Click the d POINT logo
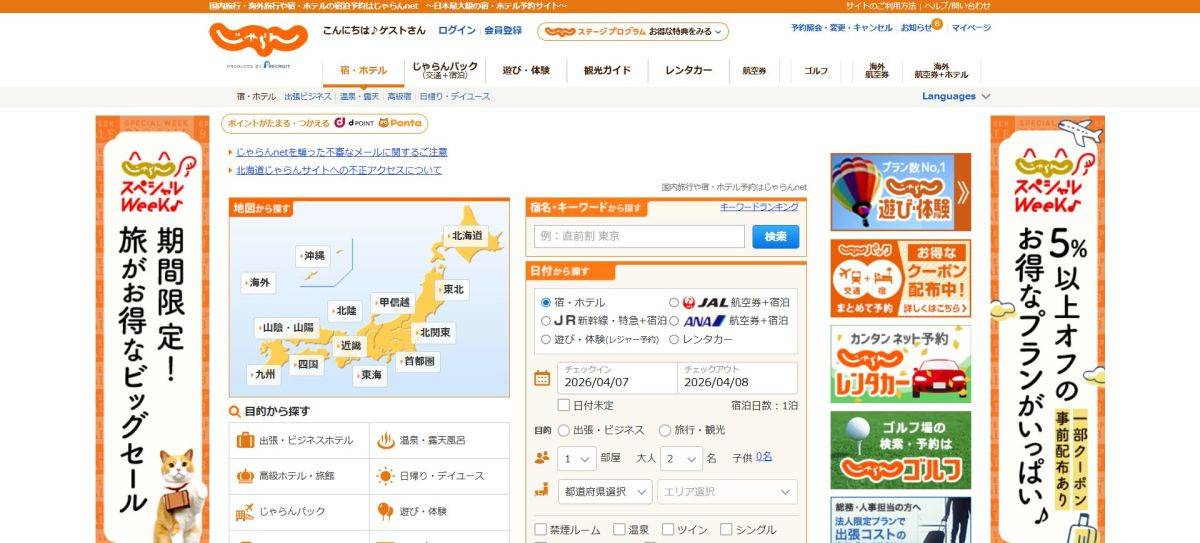Viewport: 1200px width, 543px height. [x=353, y=123]
